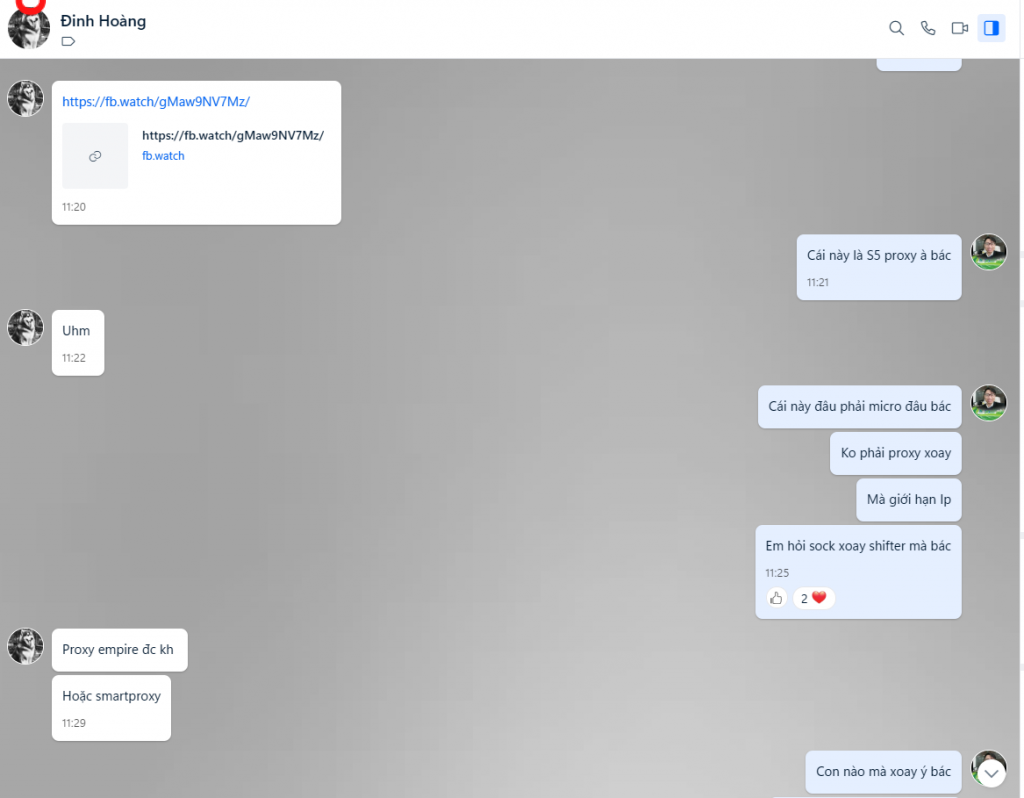The height and width of the screenshot is (798, 1024).
Task: Click the thumbs-up reaction button on message
Action: 776,598
